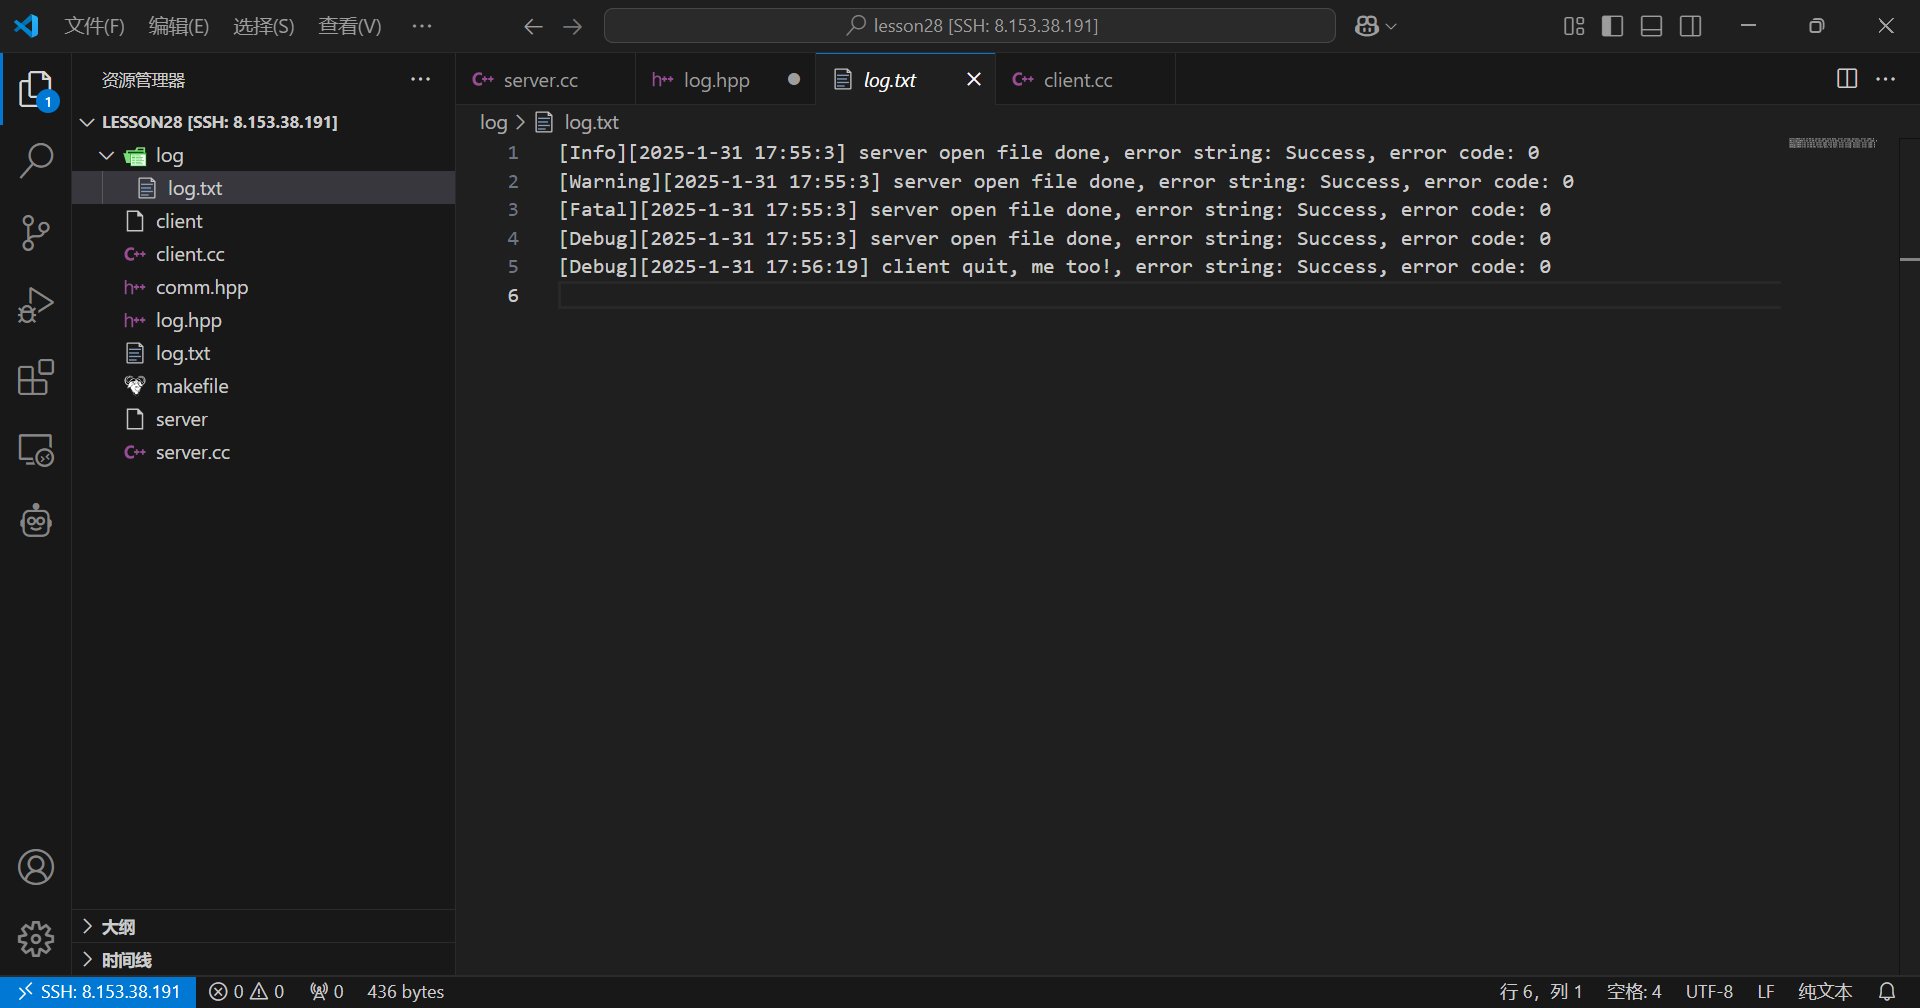Select log.txt inside log folder
Viewport: 1920px width, 1008px height.
tap(264, 188)
